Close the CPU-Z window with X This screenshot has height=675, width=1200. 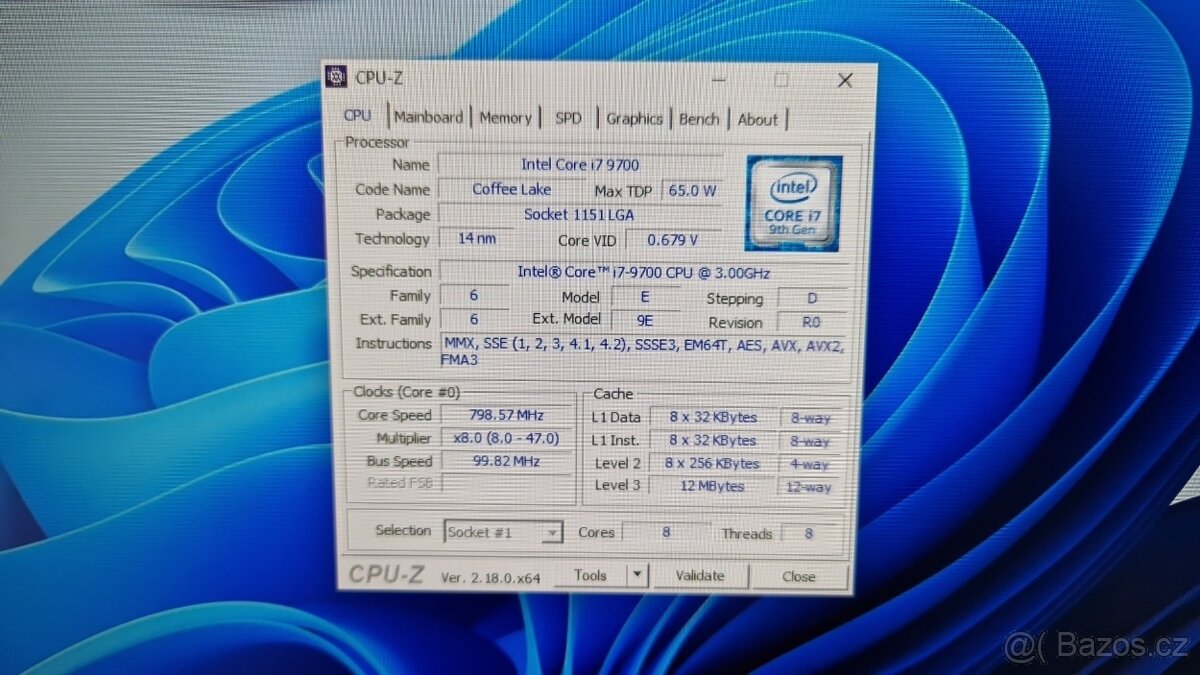pos(844,80)
